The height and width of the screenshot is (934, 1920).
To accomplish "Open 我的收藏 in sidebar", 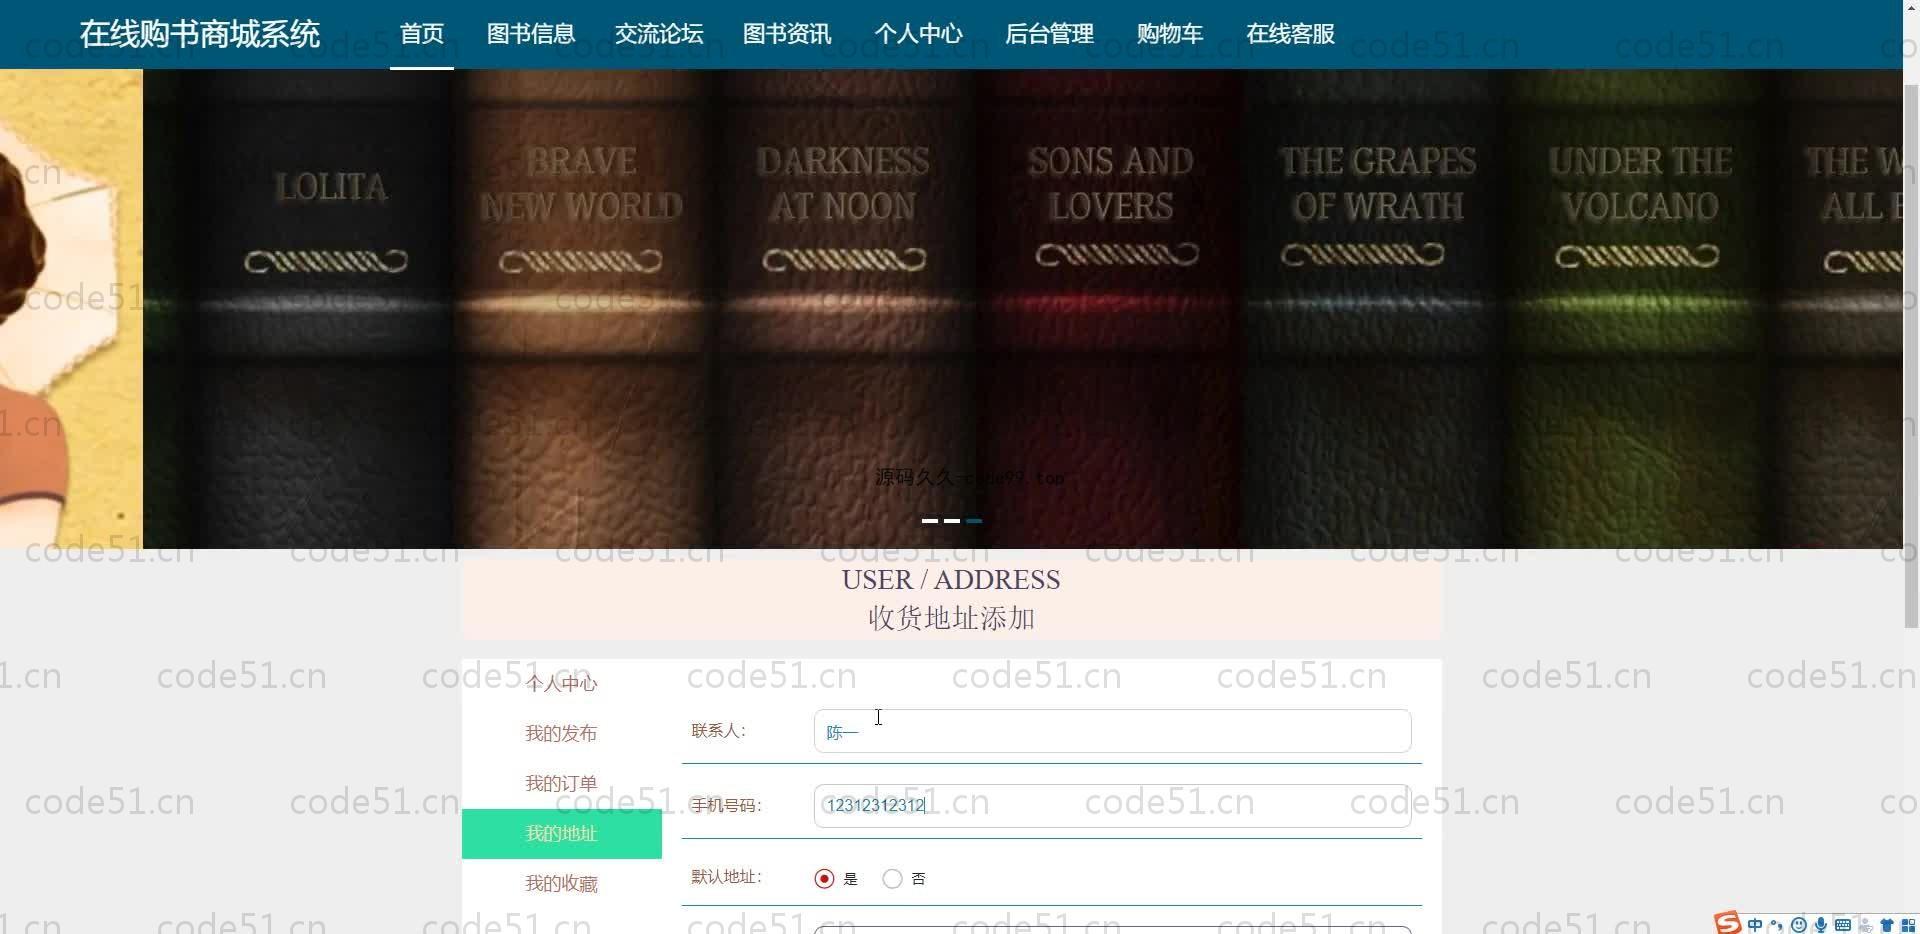I will 561,884.
